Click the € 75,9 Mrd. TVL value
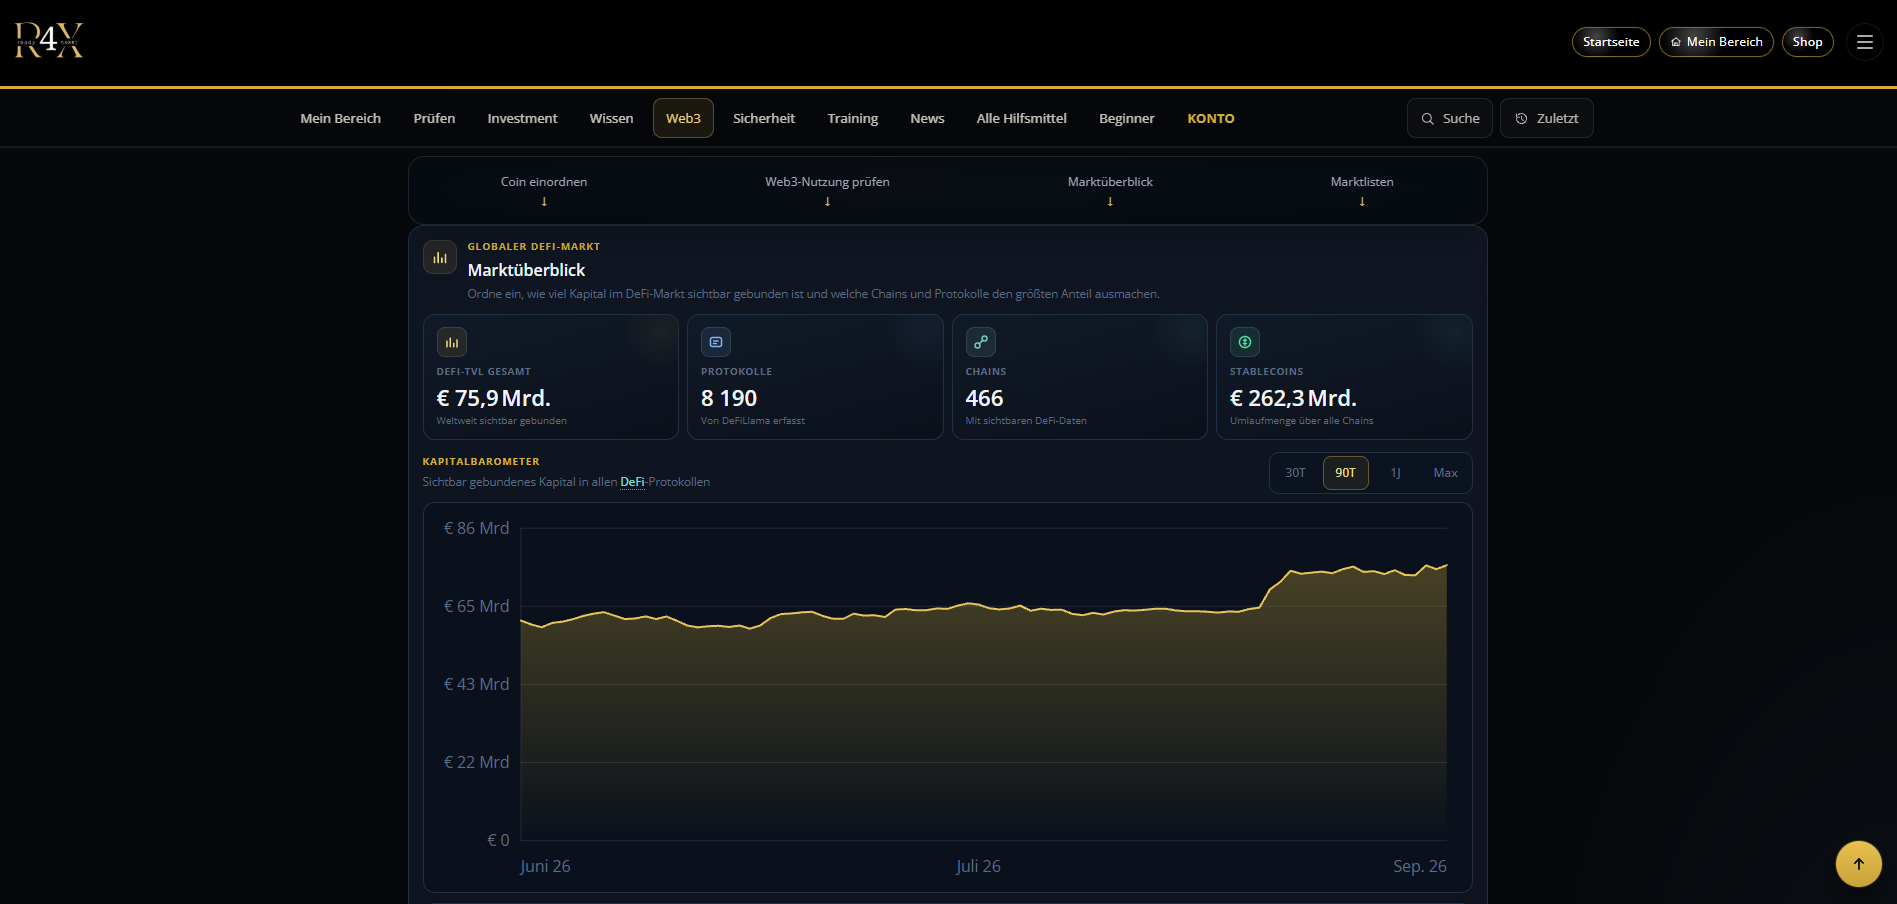The width and height of the screenshot is (1897, 904). (494, 398)
